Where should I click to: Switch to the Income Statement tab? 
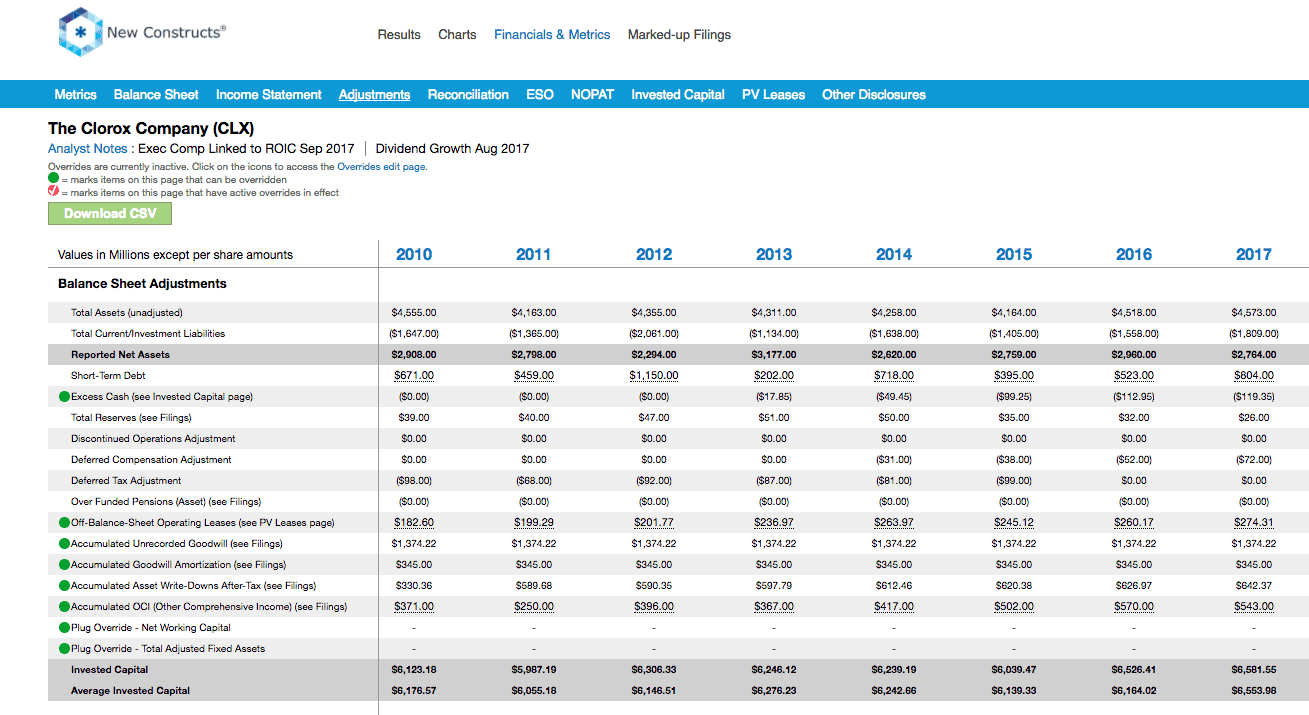coord(269,95)
